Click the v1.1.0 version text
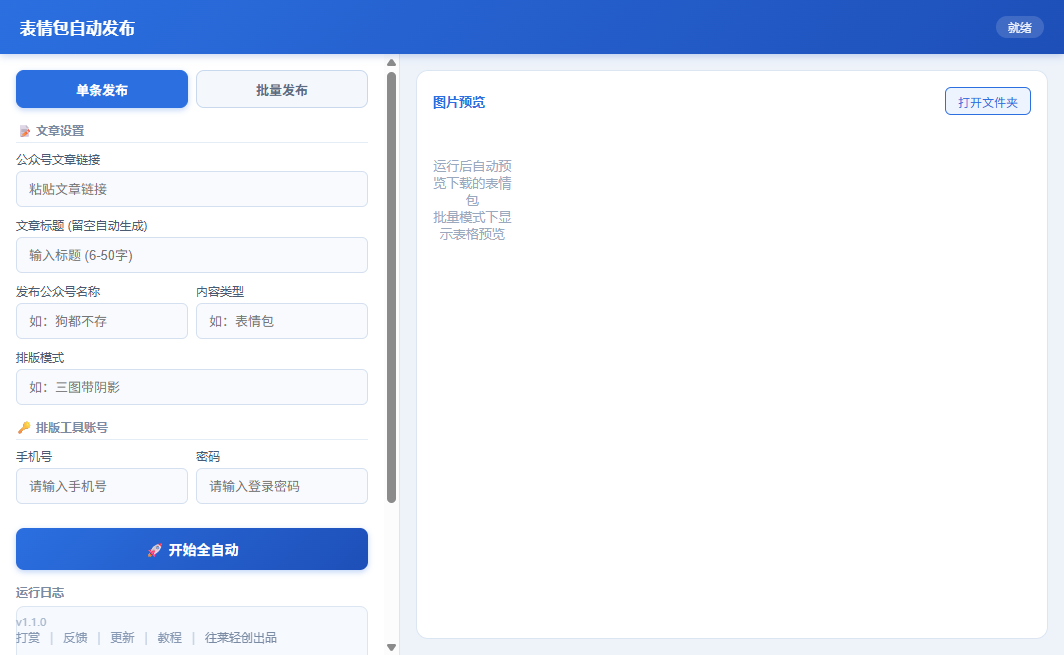Screen dimensions: 1064x655 click(x=31, y=622)
